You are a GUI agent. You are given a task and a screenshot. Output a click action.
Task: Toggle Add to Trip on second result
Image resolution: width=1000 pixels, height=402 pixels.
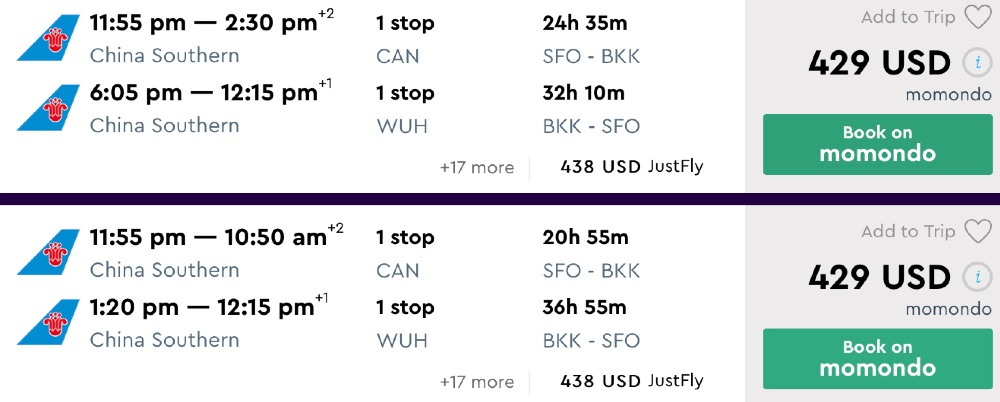click(x=908, y=232)
